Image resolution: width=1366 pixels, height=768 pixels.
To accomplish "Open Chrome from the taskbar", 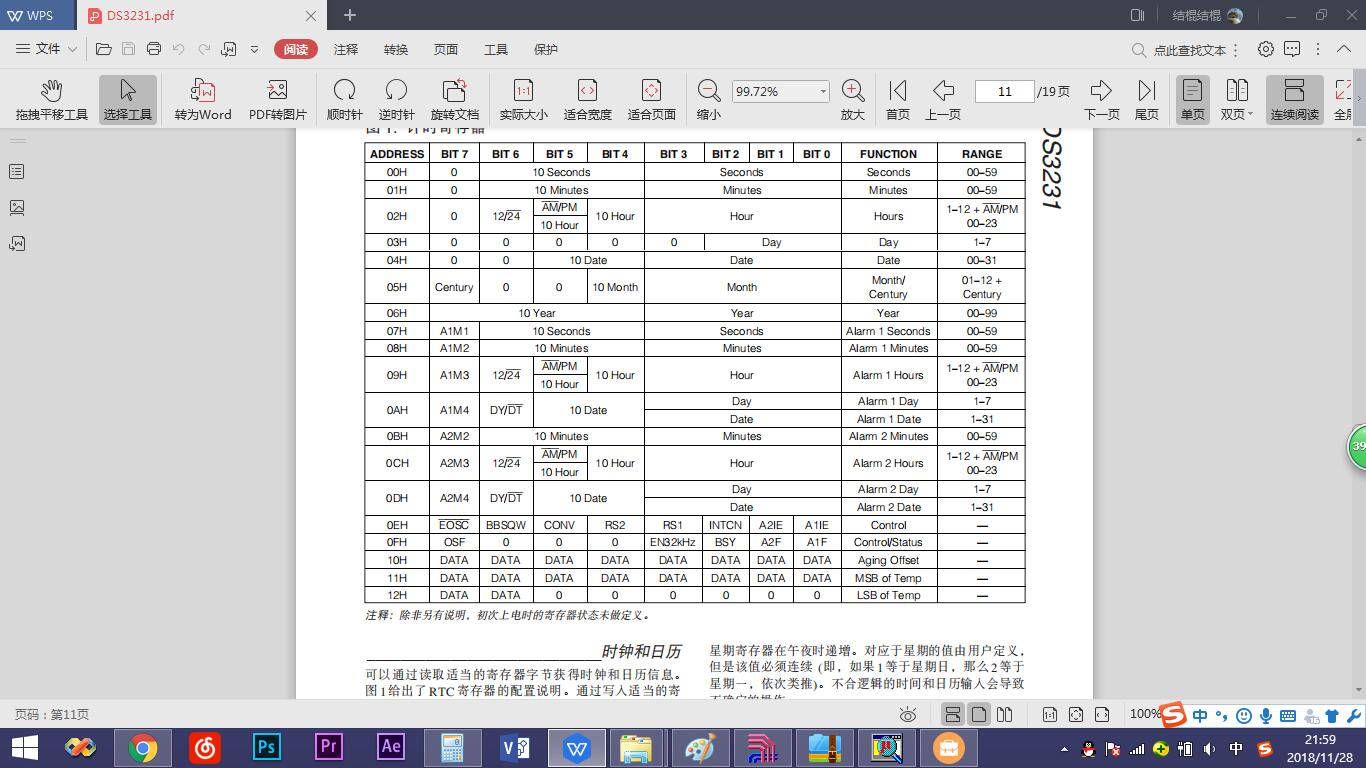I will (142, 748).
